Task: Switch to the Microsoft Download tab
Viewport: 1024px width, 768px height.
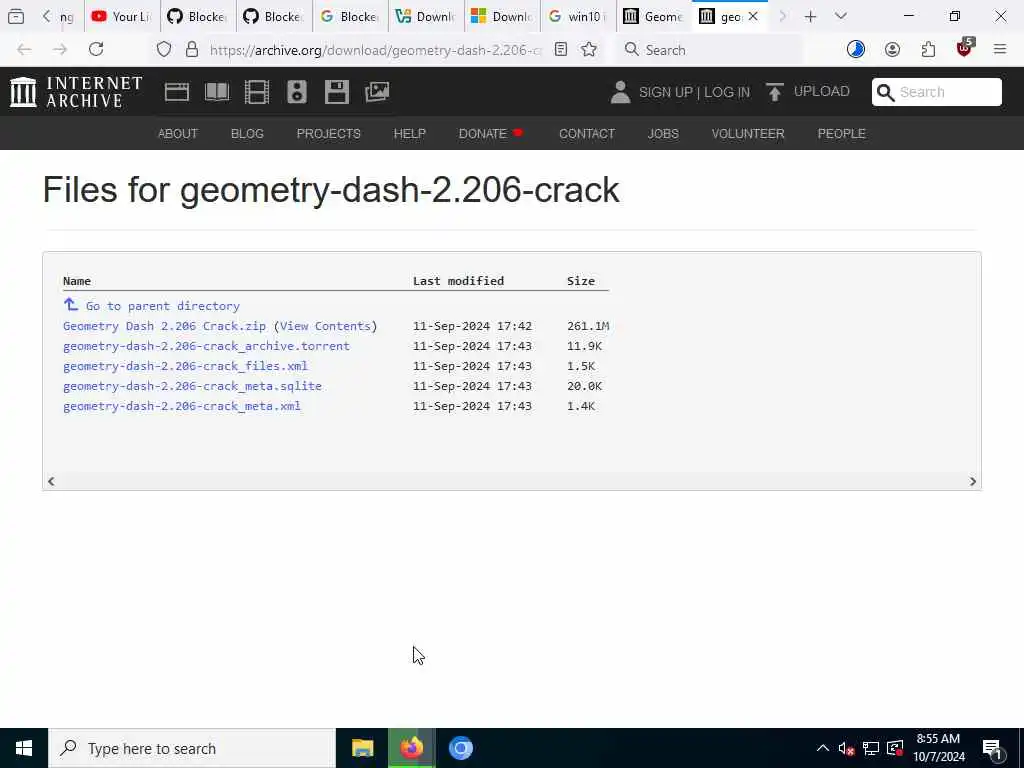Action: (x=502, y=17)
